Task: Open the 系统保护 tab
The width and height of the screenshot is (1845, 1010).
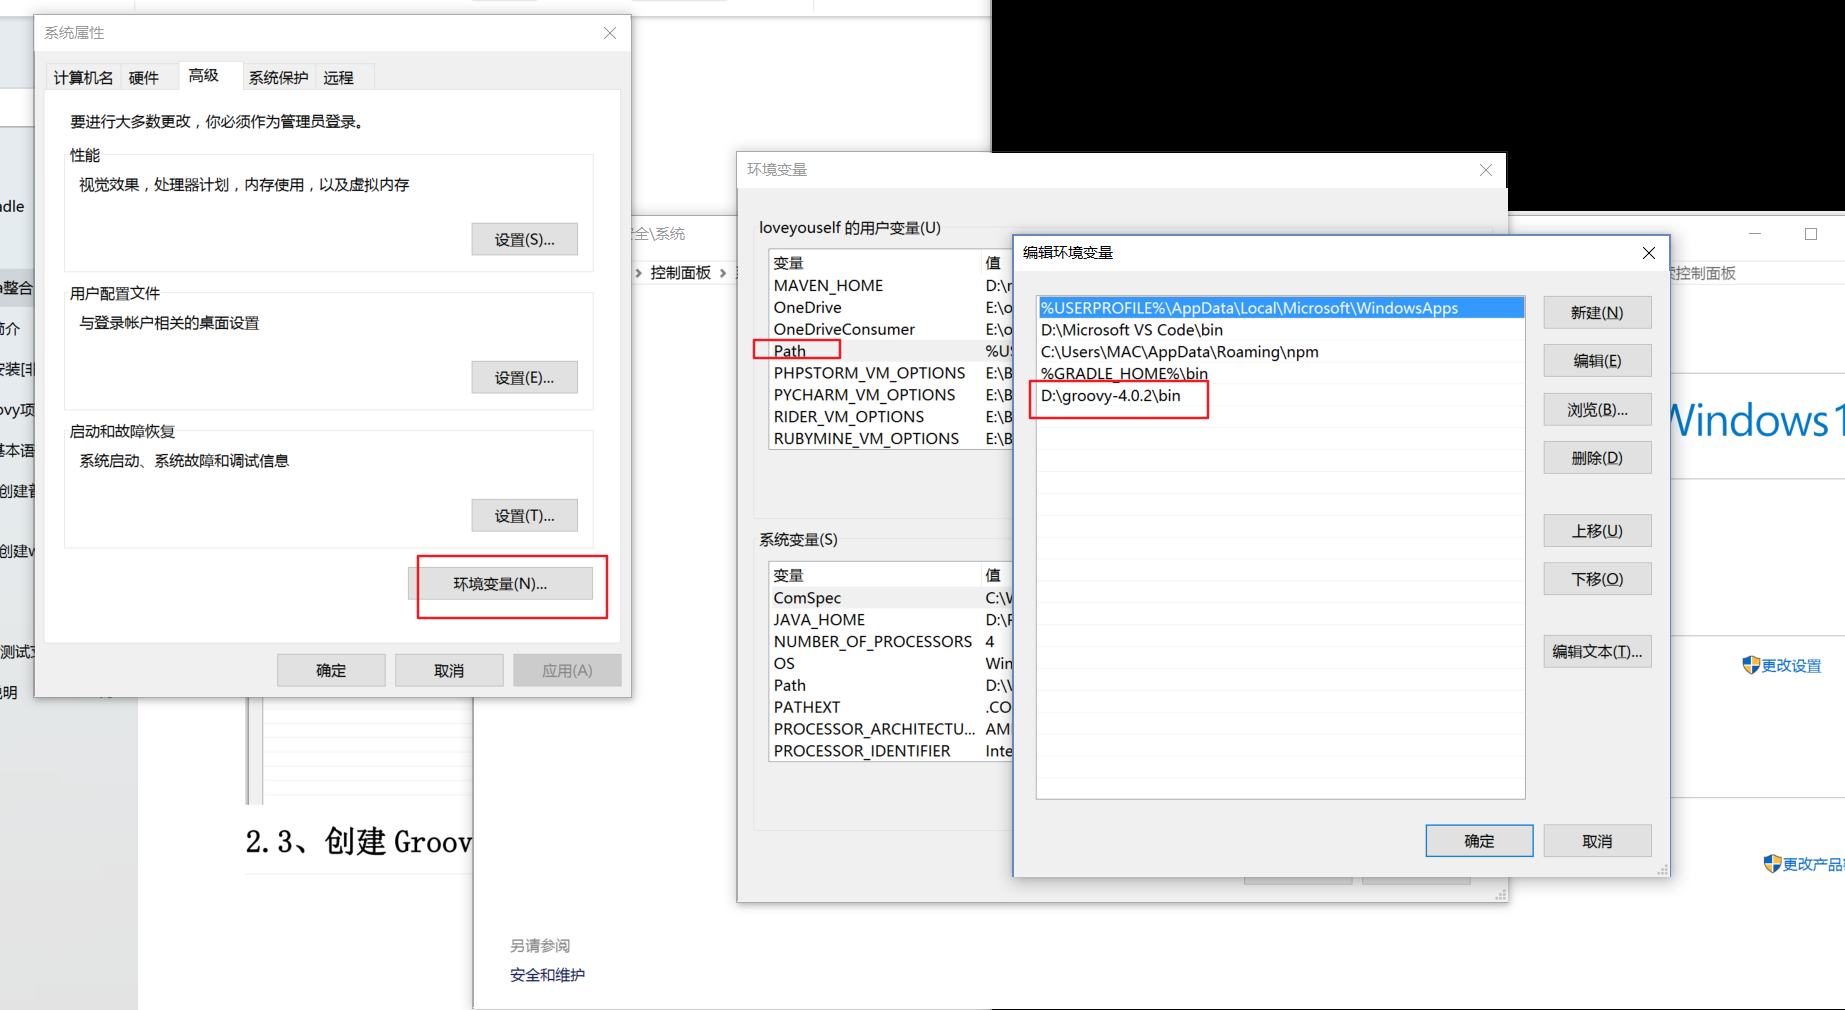Action: [278, 78]
